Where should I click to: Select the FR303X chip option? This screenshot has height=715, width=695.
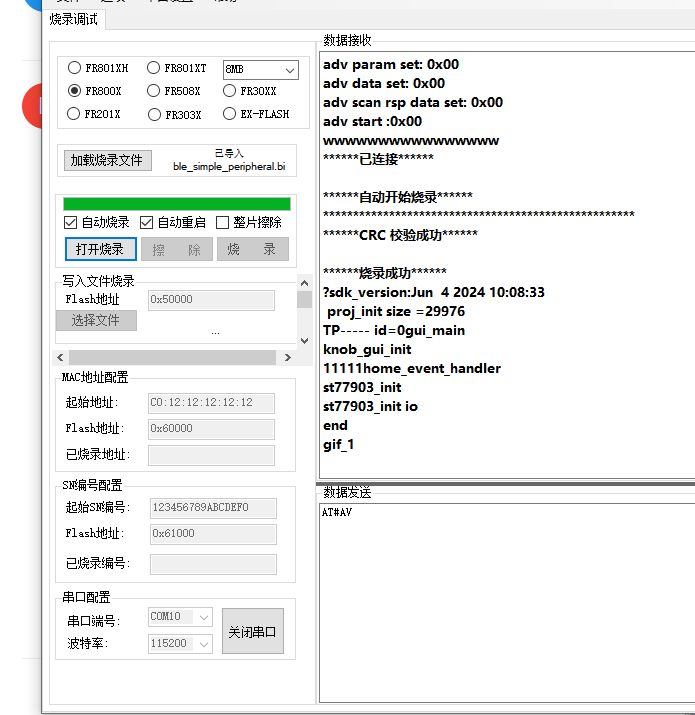(154, 114)
